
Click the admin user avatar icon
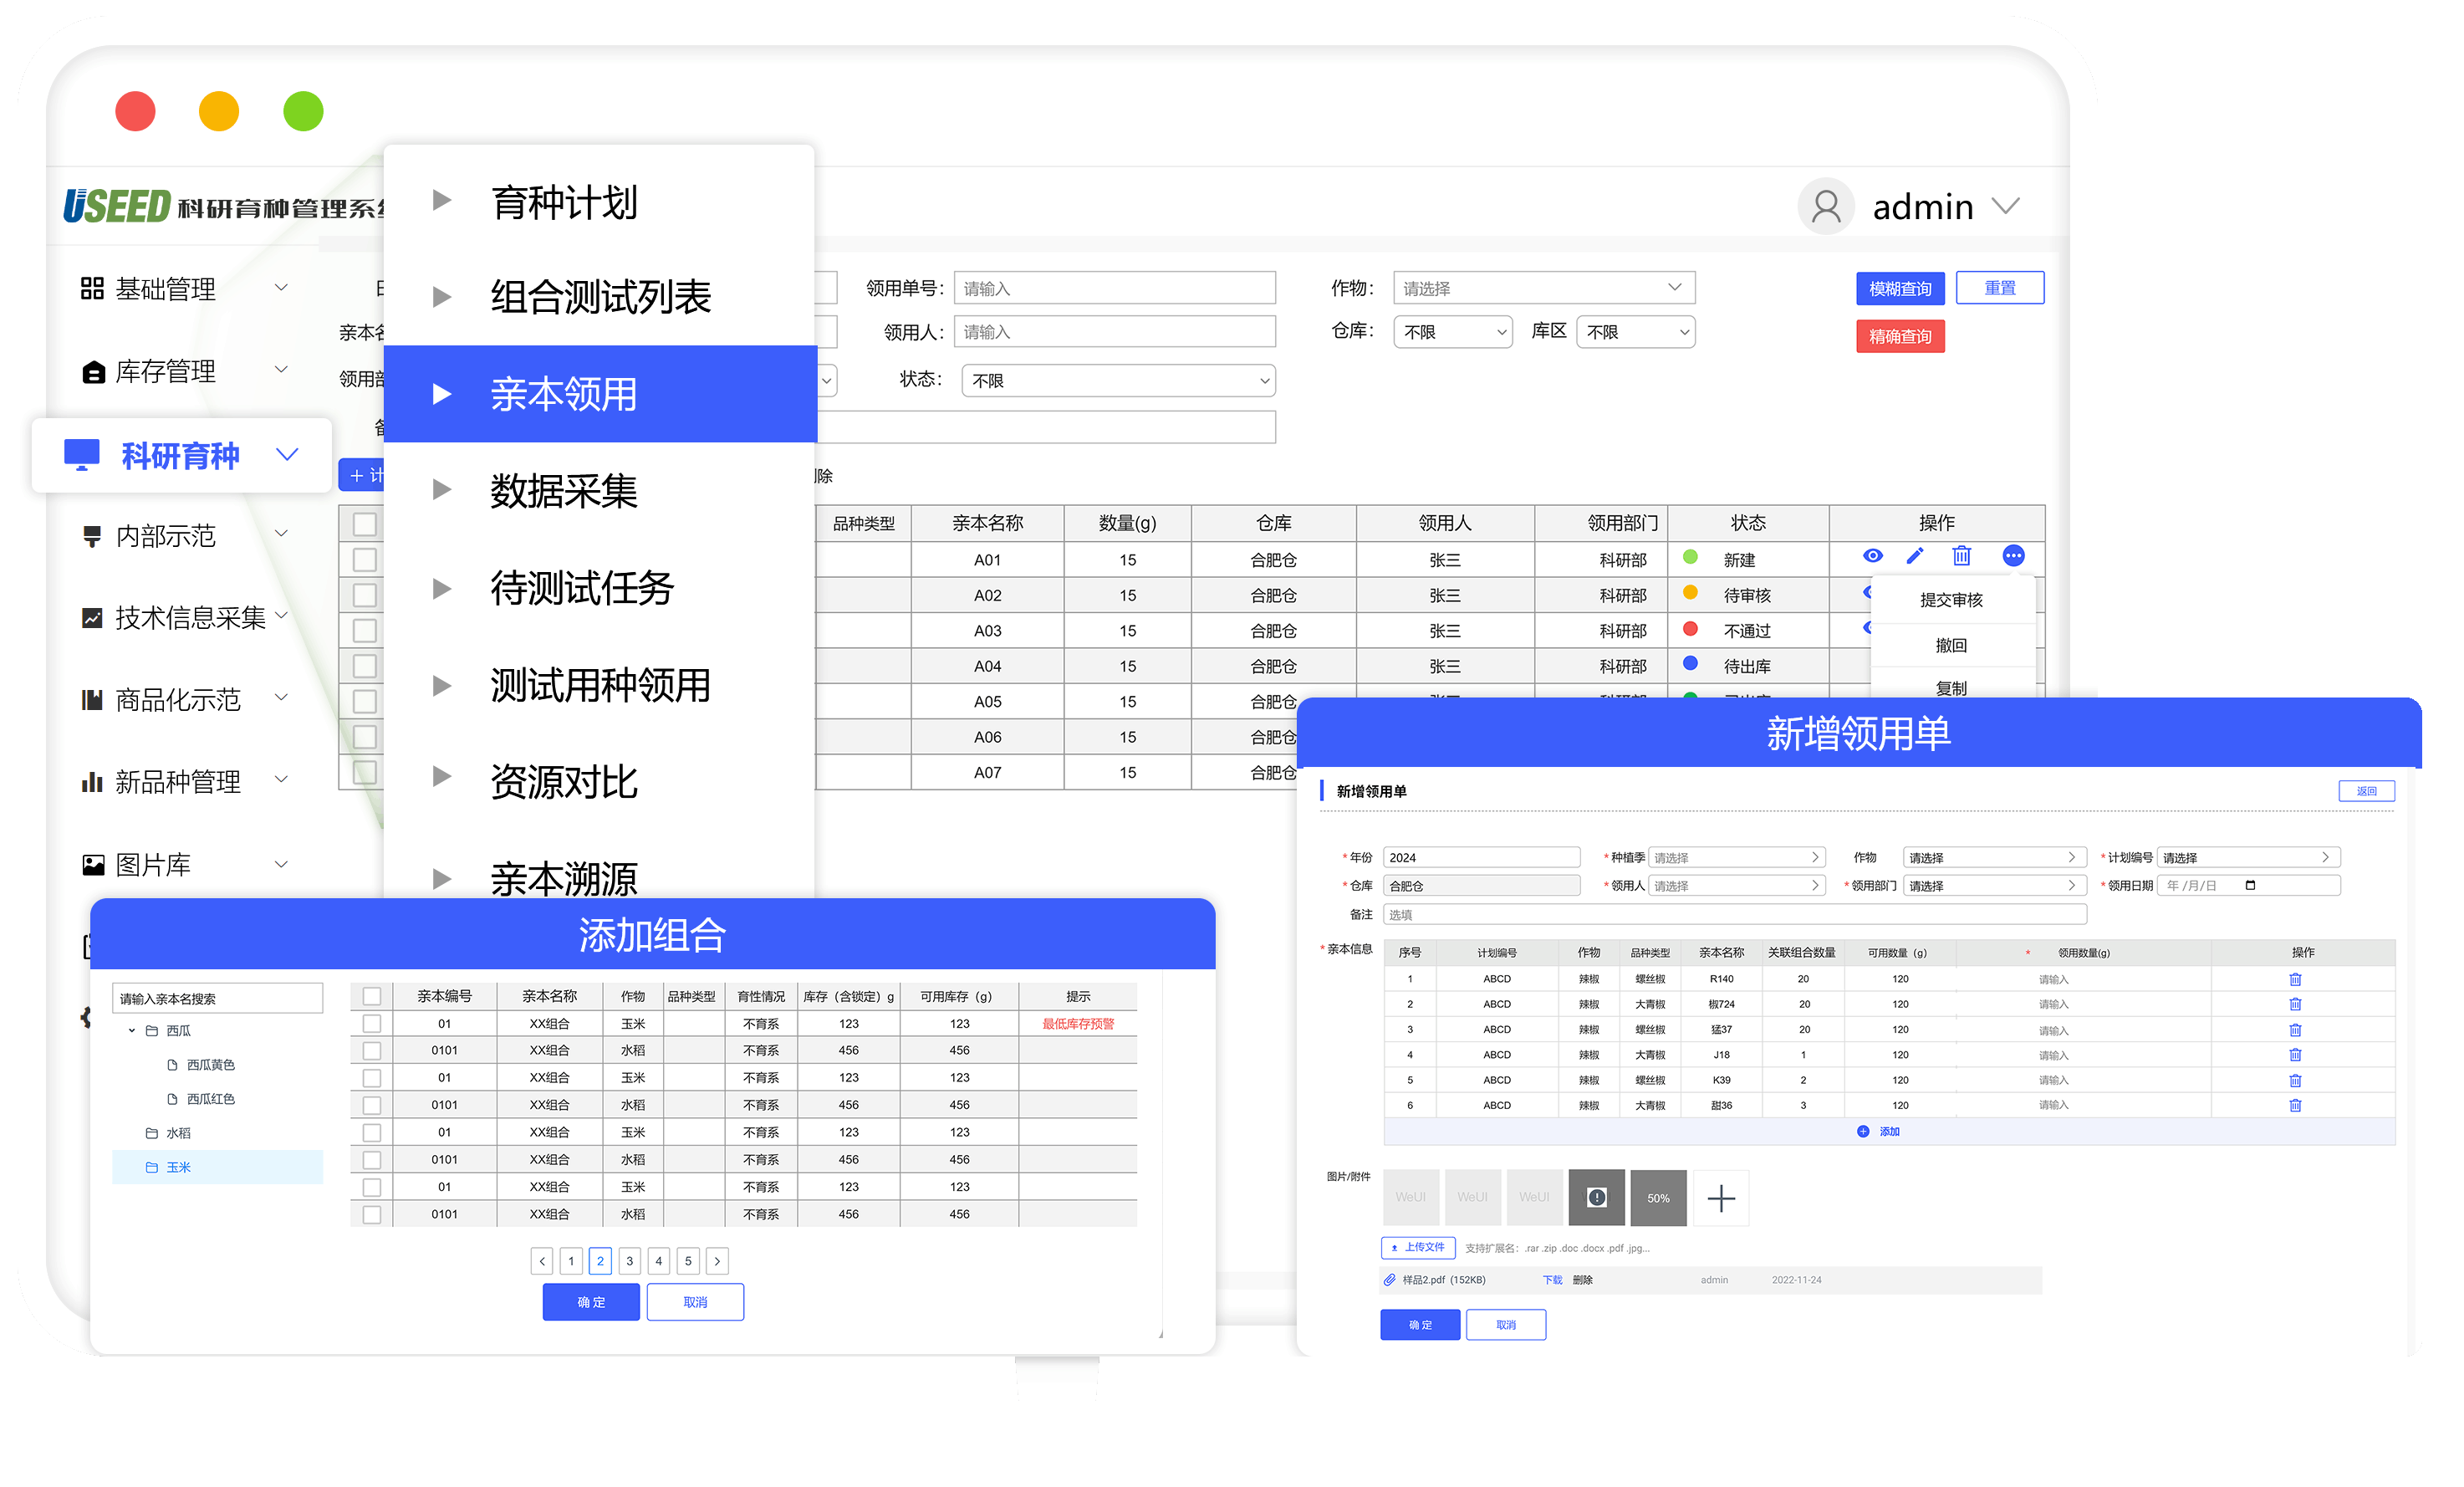(x=1826, y=206)
